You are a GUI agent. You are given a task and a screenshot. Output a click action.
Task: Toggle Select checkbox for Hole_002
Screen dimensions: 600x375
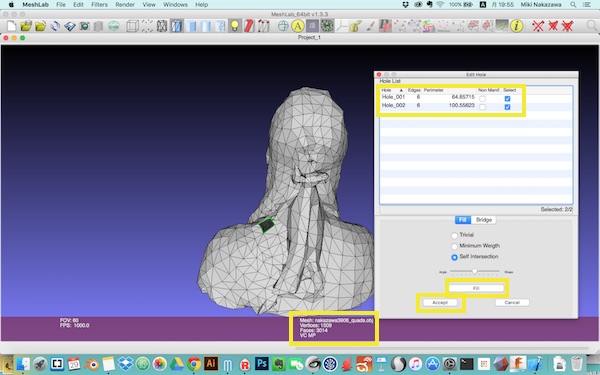[x=507, y=107]
